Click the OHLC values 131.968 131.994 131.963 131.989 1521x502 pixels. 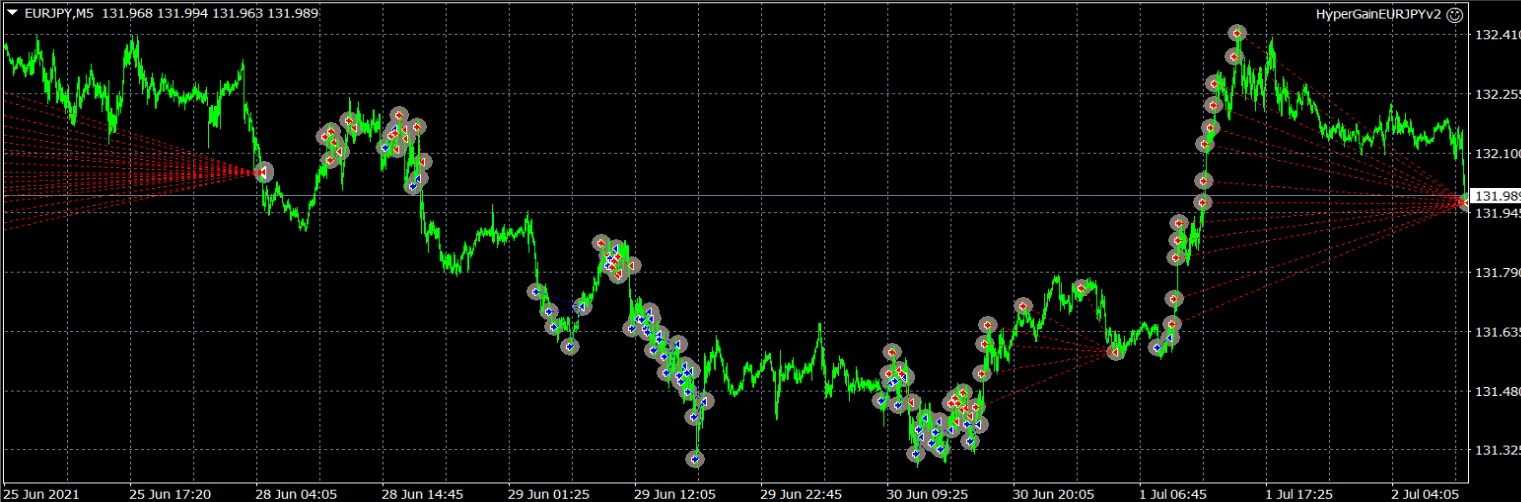[211, 13]
